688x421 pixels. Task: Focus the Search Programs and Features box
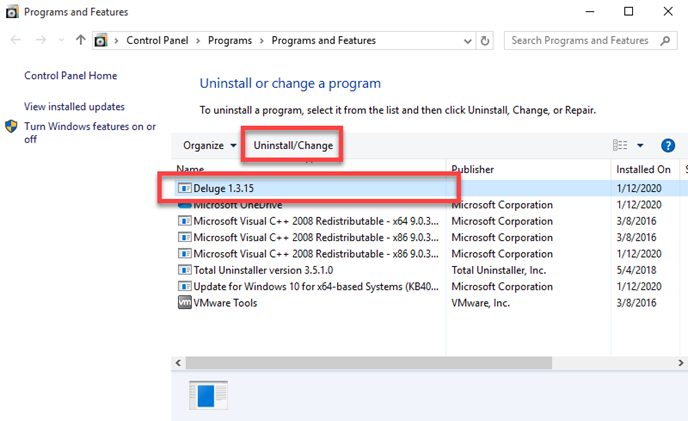coord(590,40)
